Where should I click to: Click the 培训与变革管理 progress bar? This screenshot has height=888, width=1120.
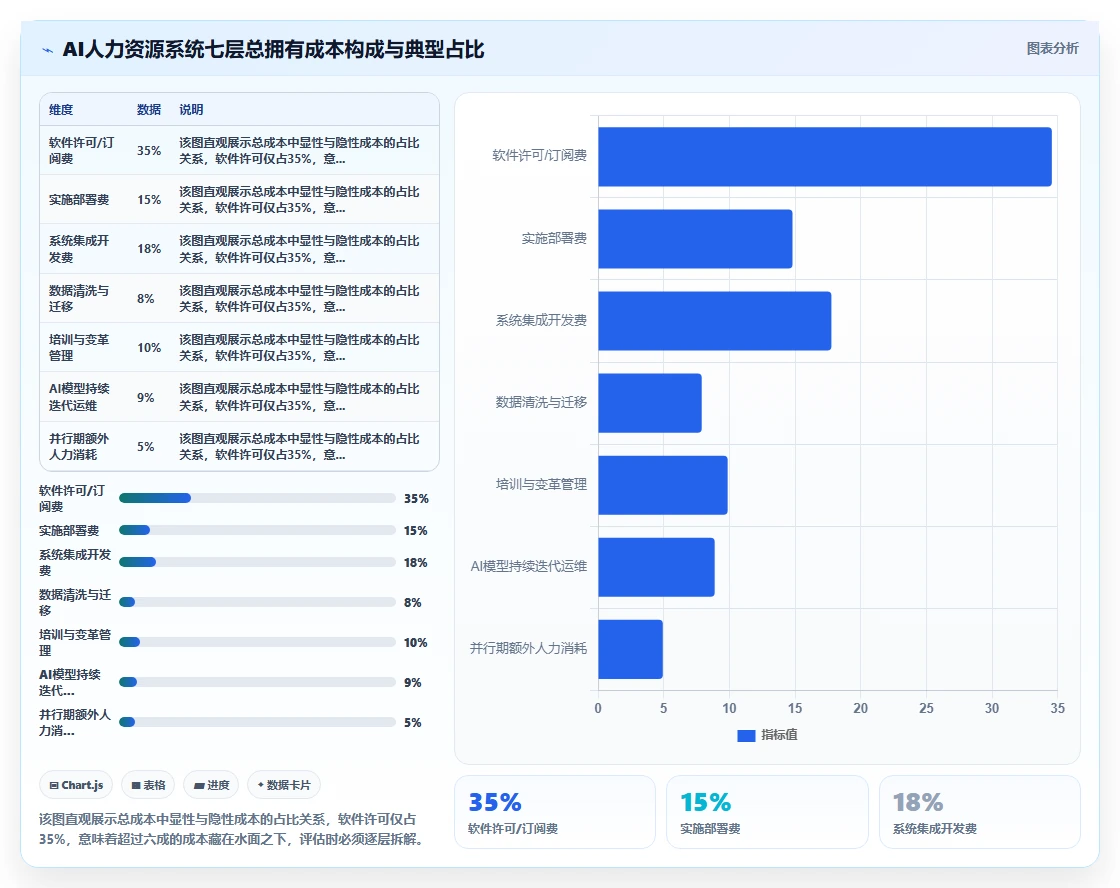pyautogui.click(x=257, y=642)
